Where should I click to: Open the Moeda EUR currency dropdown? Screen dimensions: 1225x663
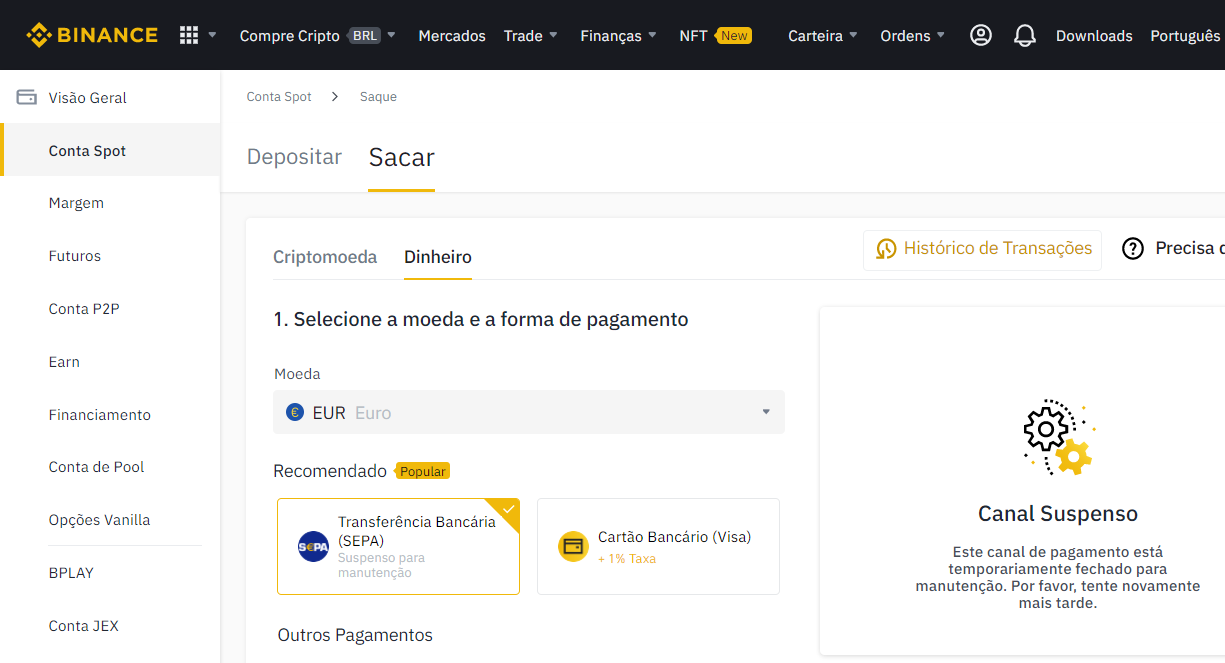coord(528,412)
